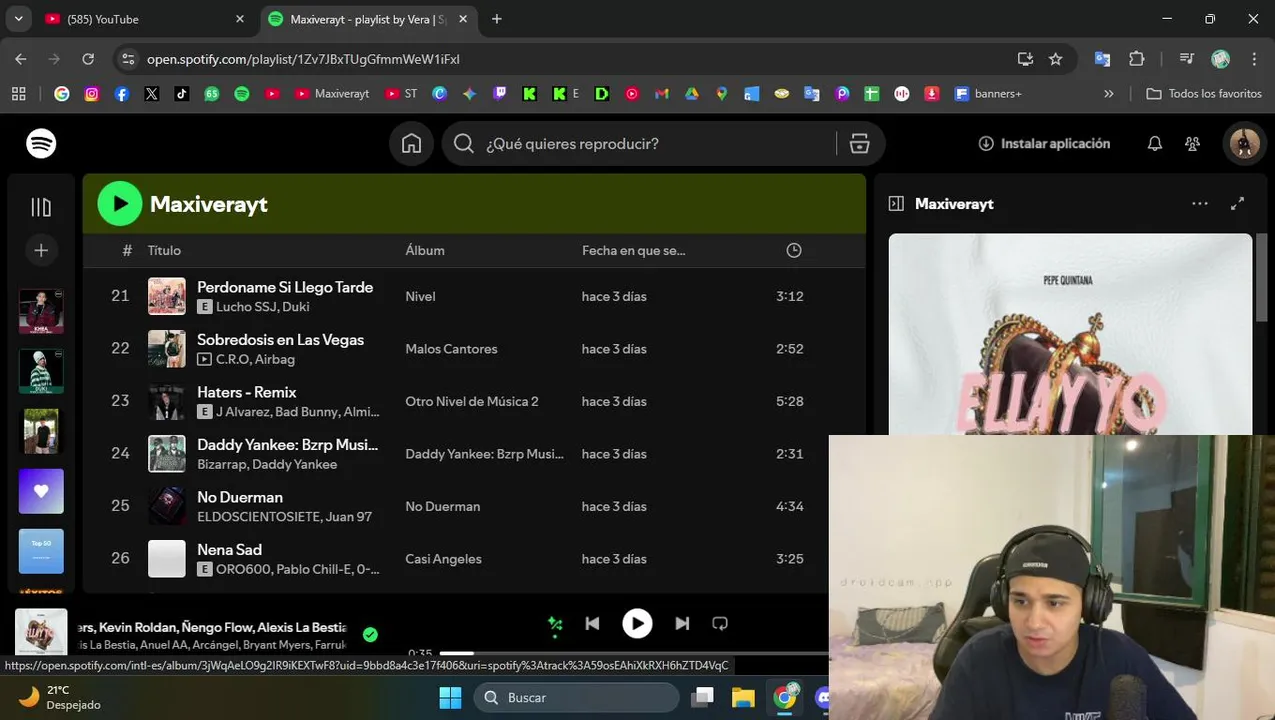Open the Browse icon in search bar
Image resolution: width=1275 pixels, height=720 pixels.
point(859,144)
